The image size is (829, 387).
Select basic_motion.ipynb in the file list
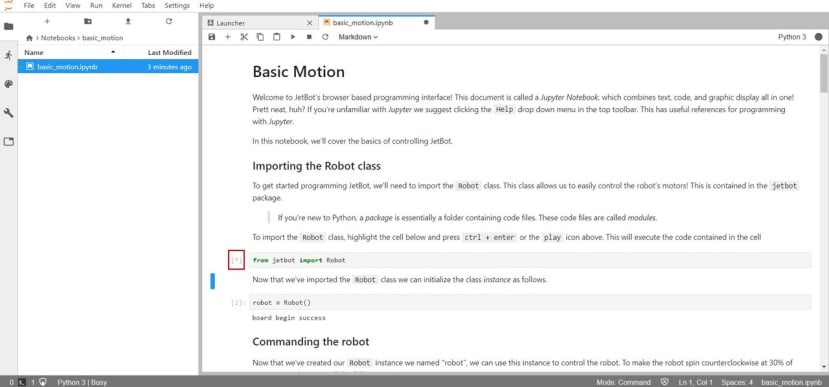click(108, 67)
